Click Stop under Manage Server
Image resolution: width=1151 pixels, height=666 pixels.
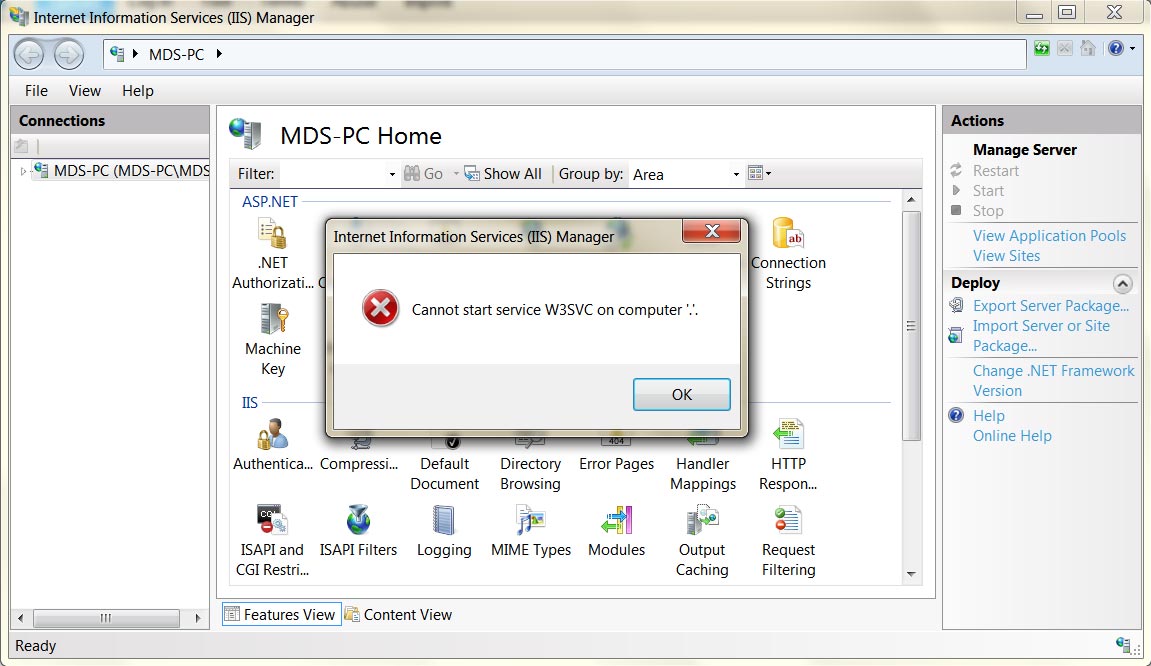[988, 211]
